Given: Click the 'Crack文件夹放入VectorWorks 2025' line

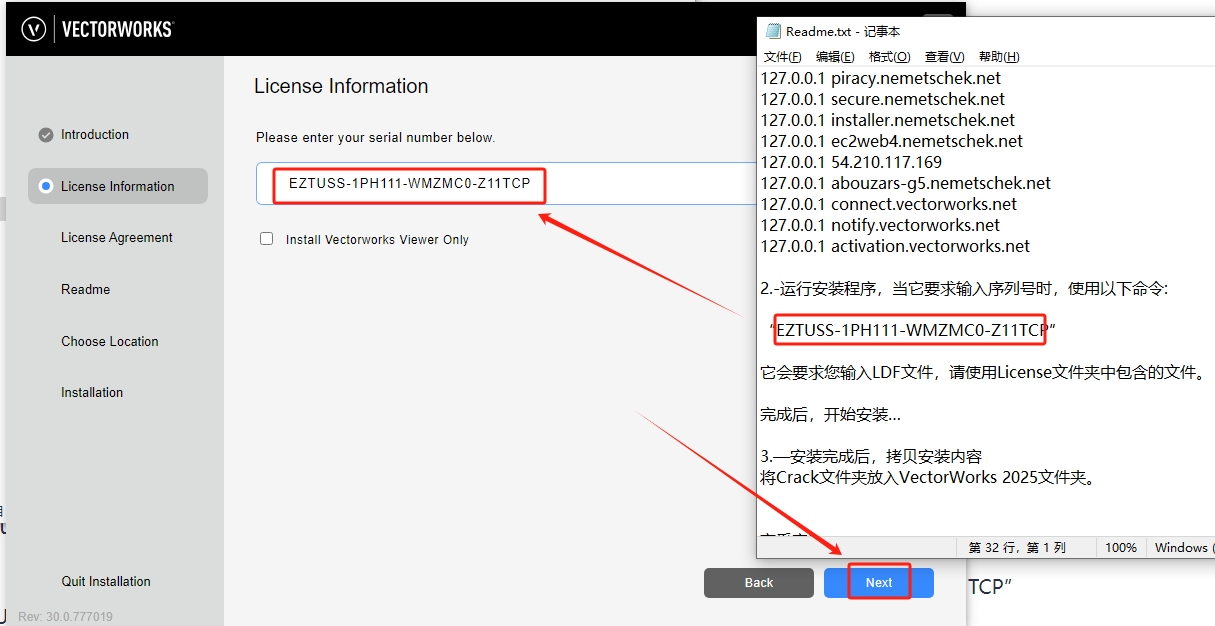Looking at the screenshot, I should [x=928, y=478].
